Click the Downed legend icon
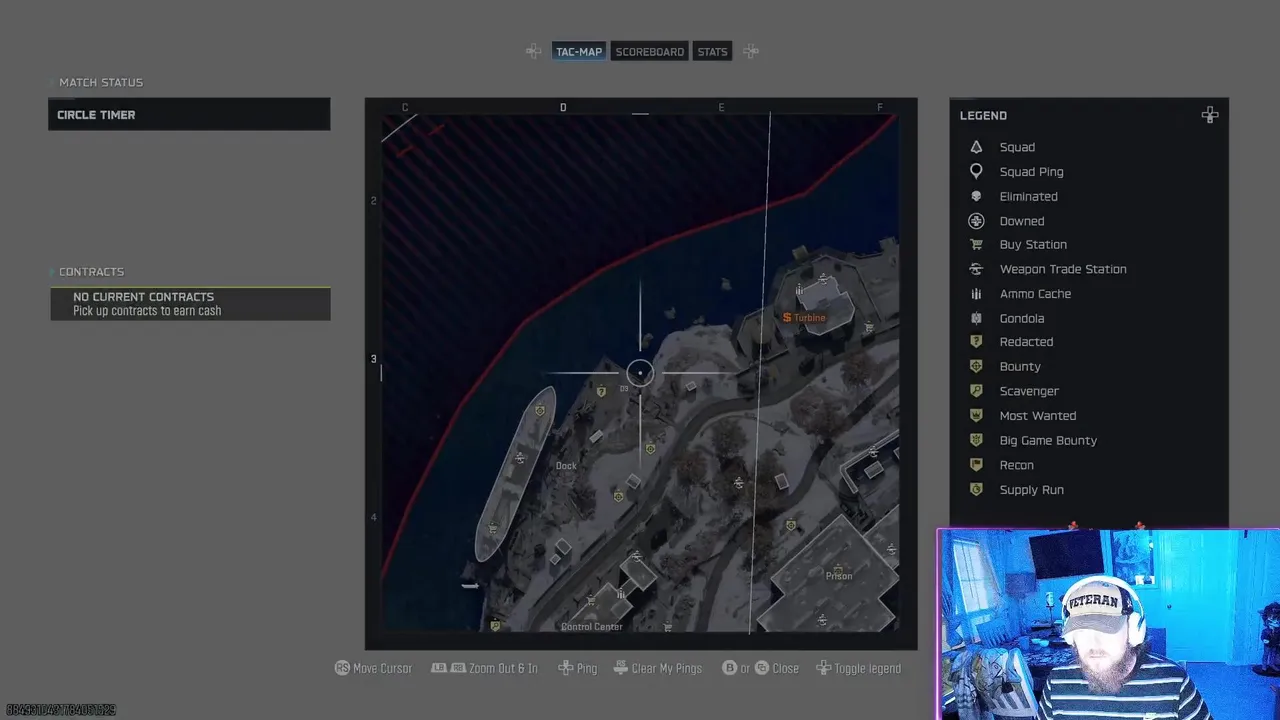 click(976, 221)
